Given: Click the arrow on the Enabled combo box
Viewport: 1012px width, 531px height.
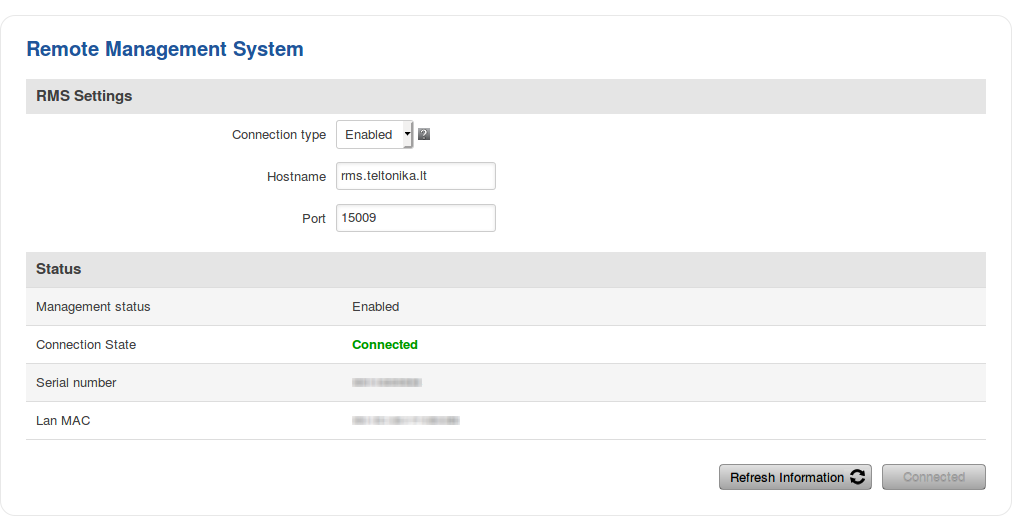Looking at the screenshot, I should (407, 134).
